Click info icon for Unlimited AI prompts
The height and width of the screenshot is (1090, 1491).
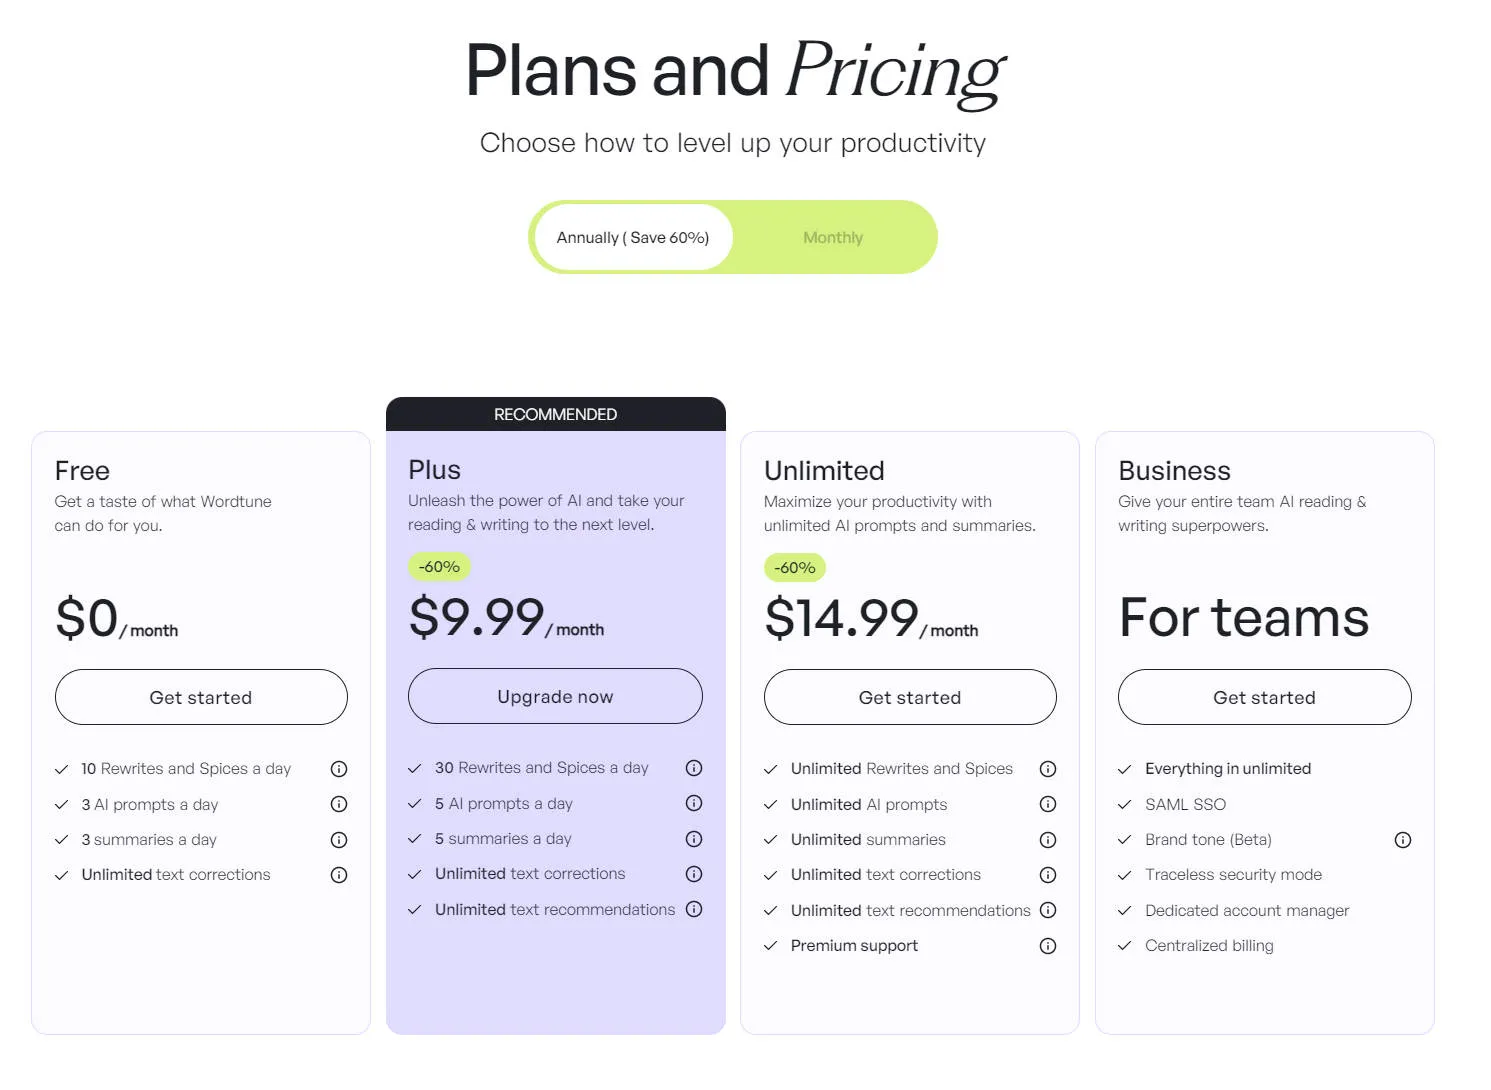(1047, 804)
